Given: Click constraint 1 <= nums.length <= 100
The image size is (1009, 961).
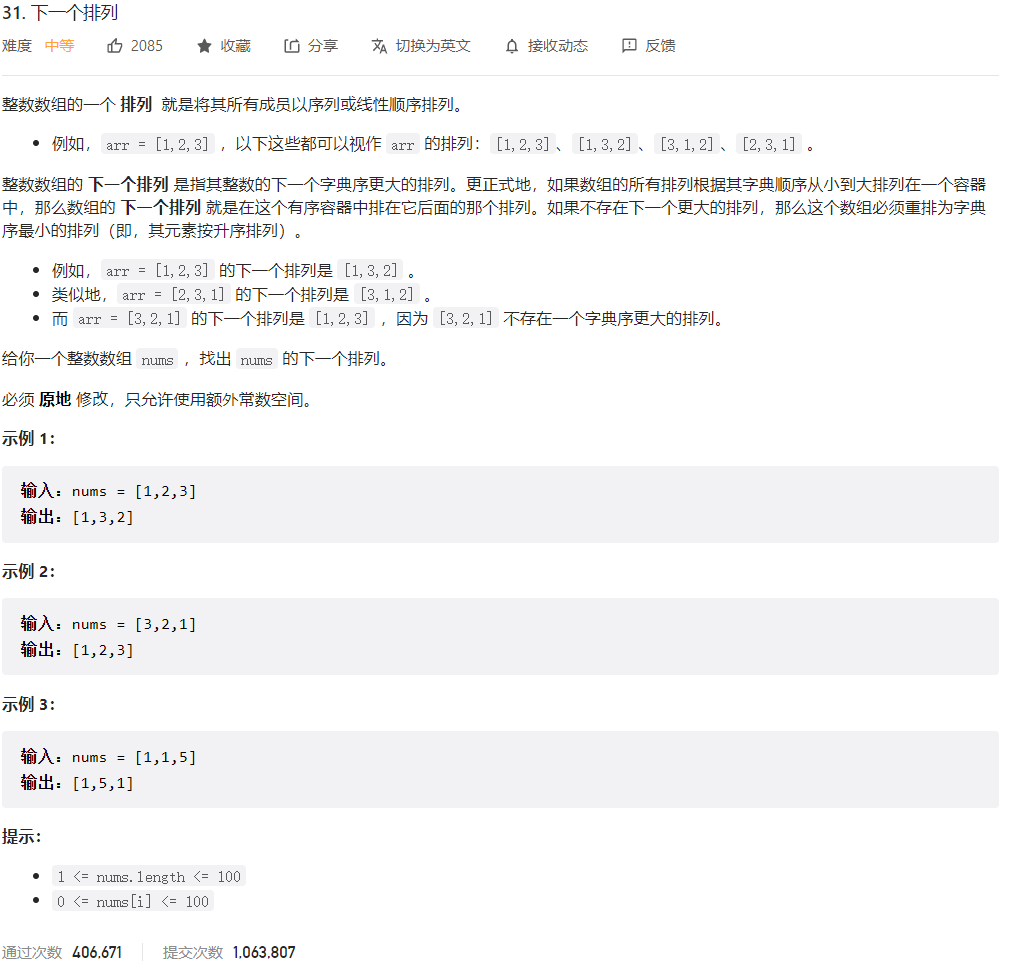Looking at the screenshot, I should point(149,877).
